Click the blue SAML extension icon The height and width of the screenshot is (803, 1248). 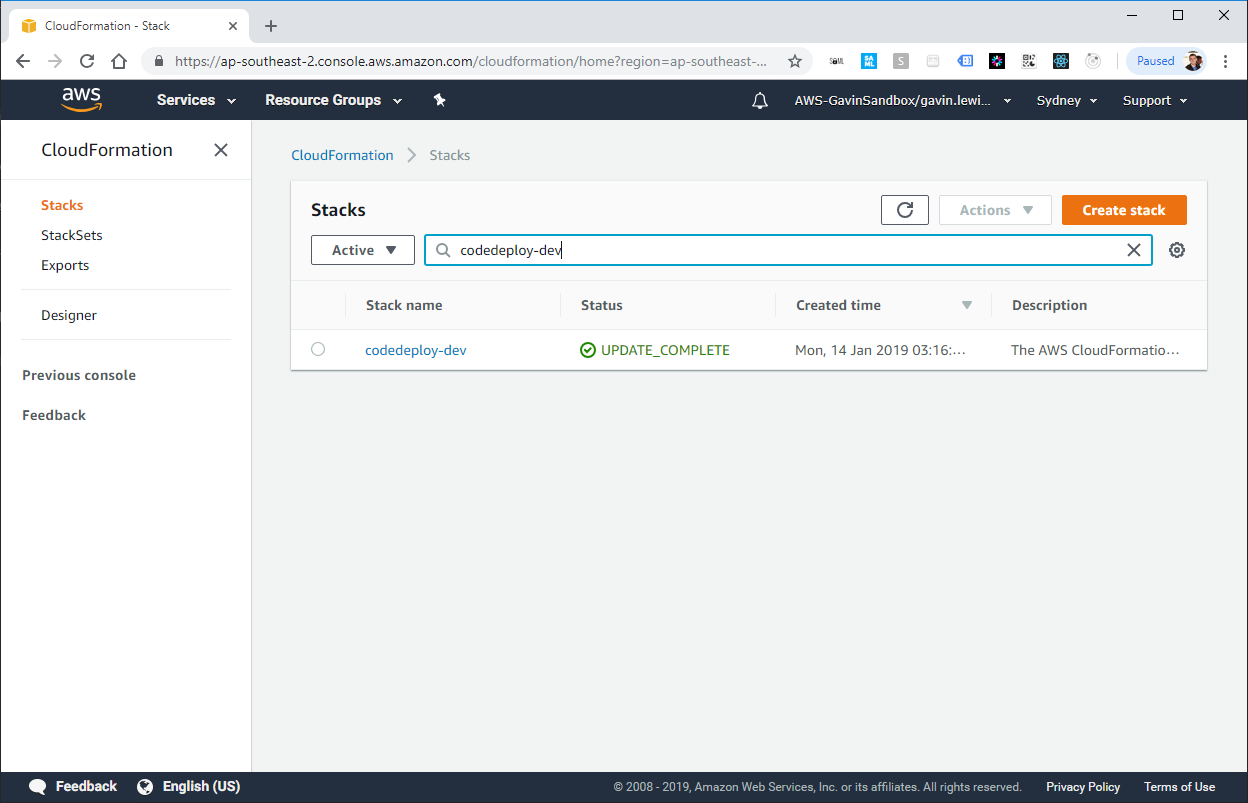click(869, 61)
